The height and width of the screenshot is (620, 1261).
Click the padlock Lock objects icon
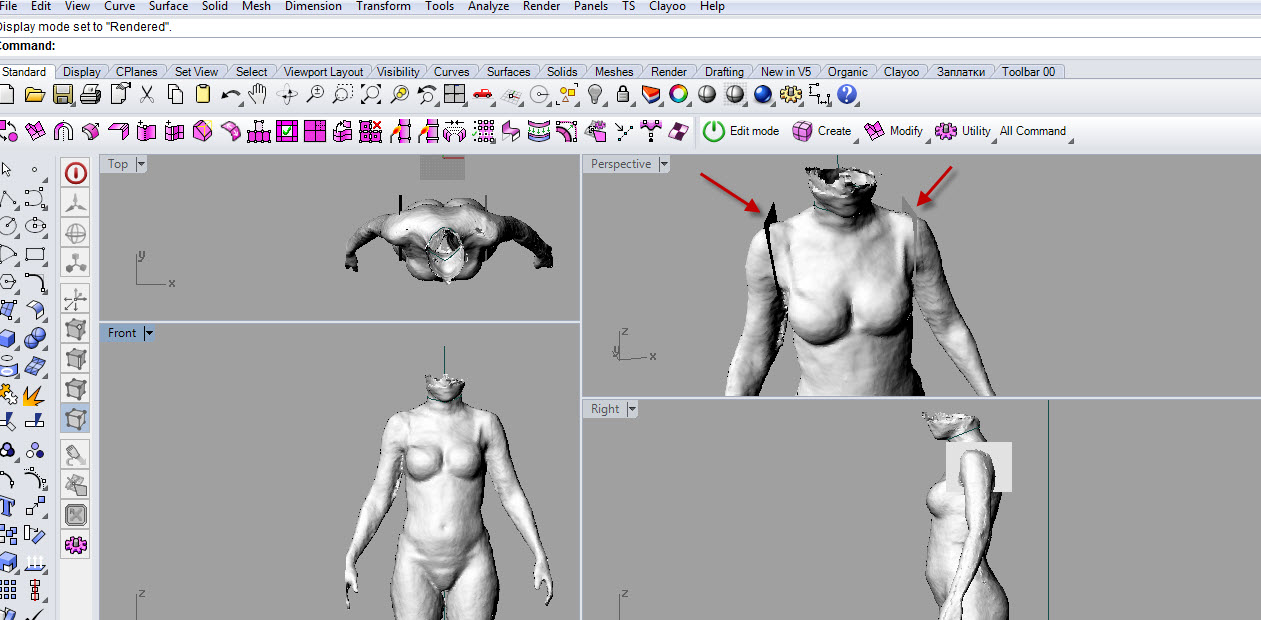coord(623,95)
